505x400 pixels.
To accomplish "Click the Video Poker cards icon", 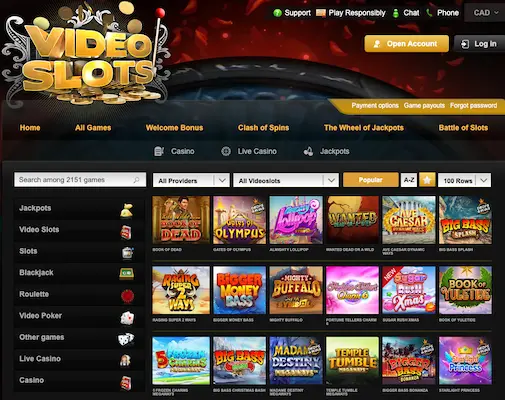I will [127, 318].
